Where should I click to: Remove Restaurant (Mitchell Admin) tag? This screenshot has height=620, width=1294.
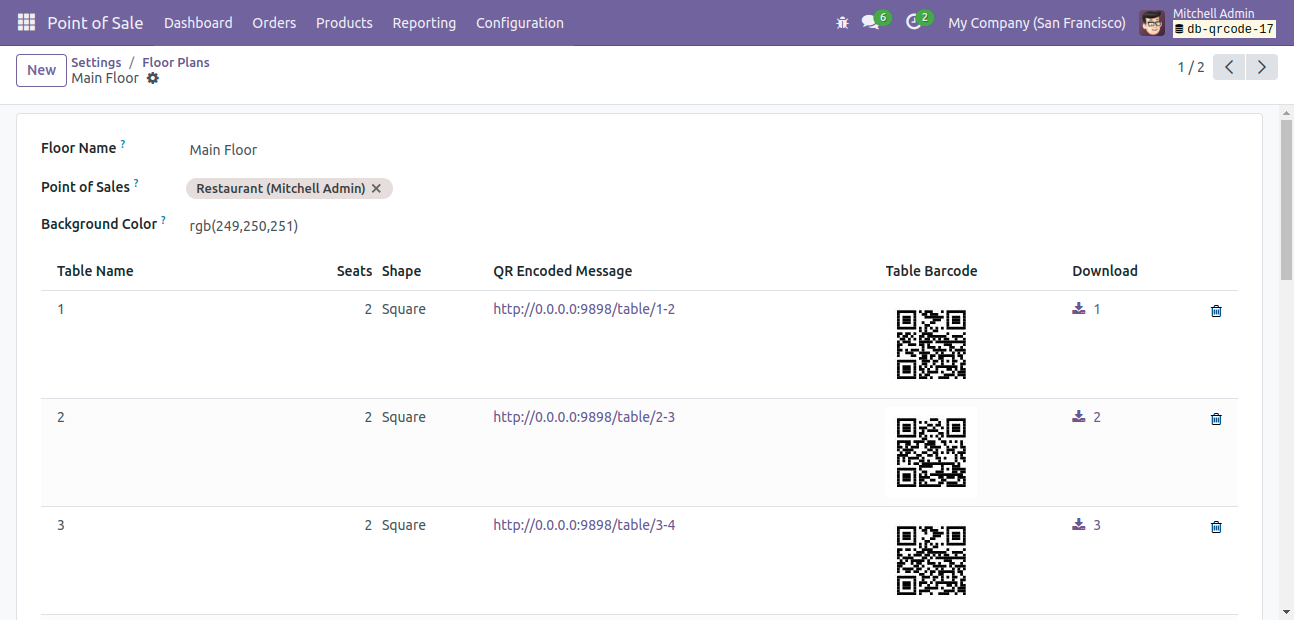coord(376,188)
